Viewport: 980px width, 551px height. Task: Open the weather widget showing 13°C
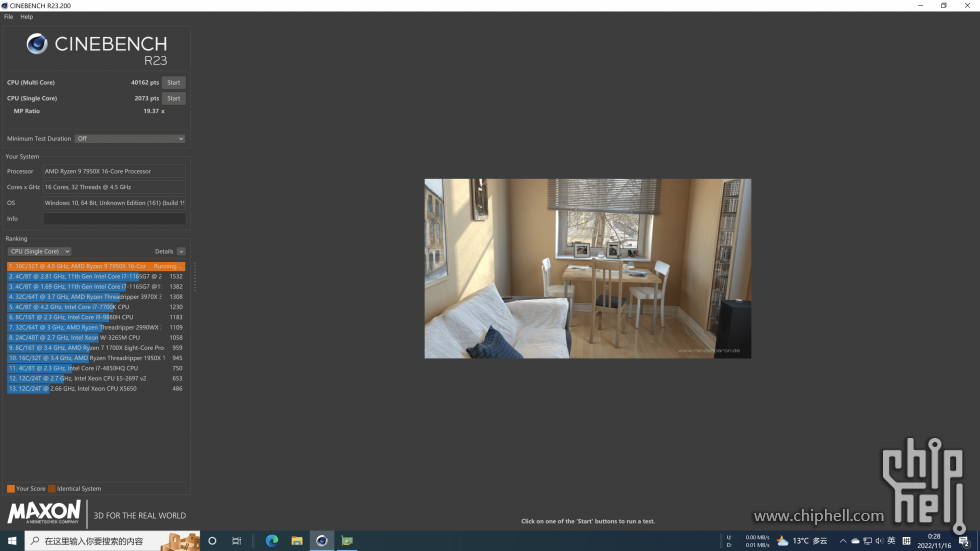click(x=802, y=541)
